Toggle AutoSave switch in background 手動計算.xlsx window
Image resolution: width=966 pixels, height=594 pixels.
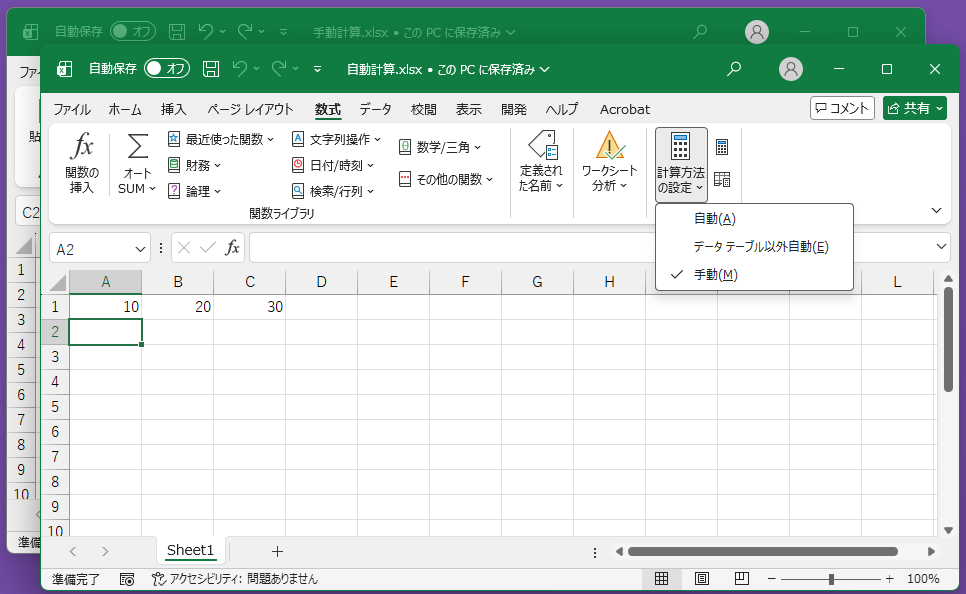coord(133,31)
